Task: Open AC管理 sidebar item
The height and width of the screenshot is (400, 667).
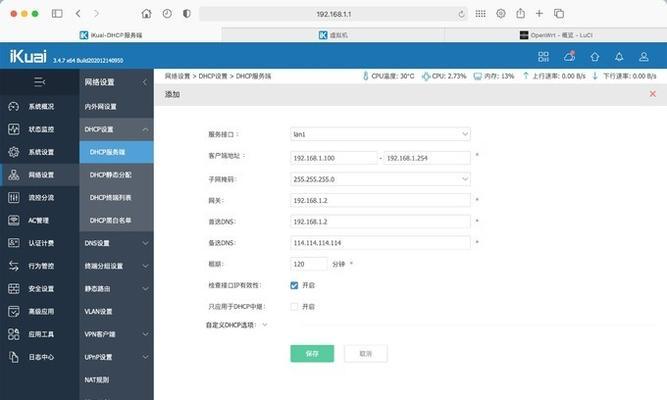Action: tap(39, 220)
